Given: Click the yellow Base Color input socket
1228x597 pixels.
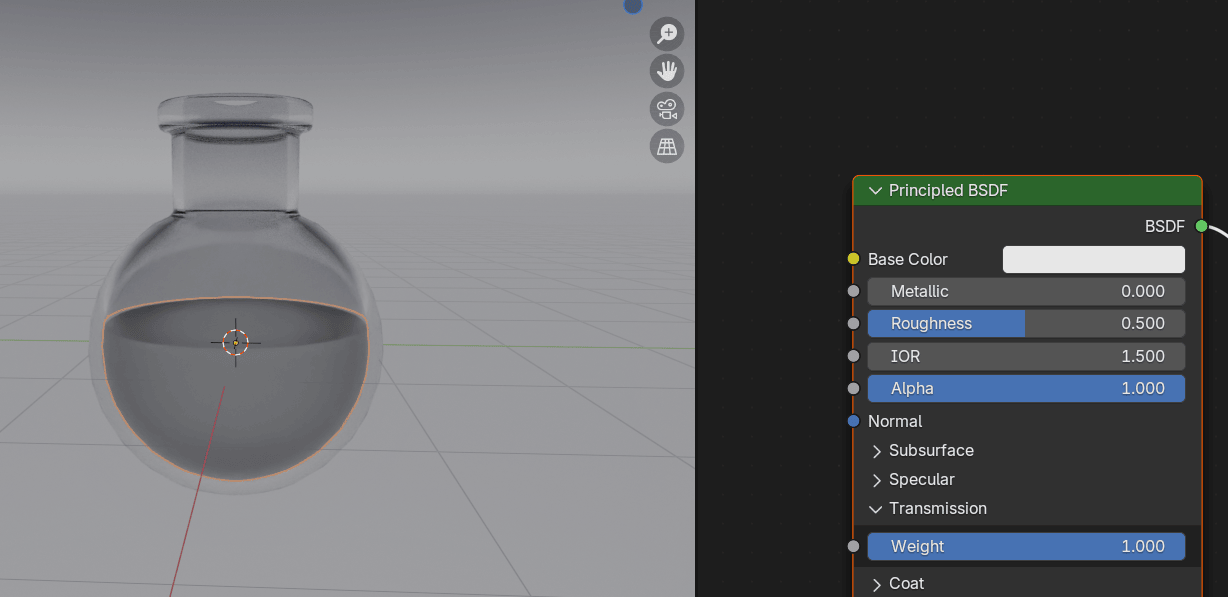Looking at the screenshot, I should [853, 259].
